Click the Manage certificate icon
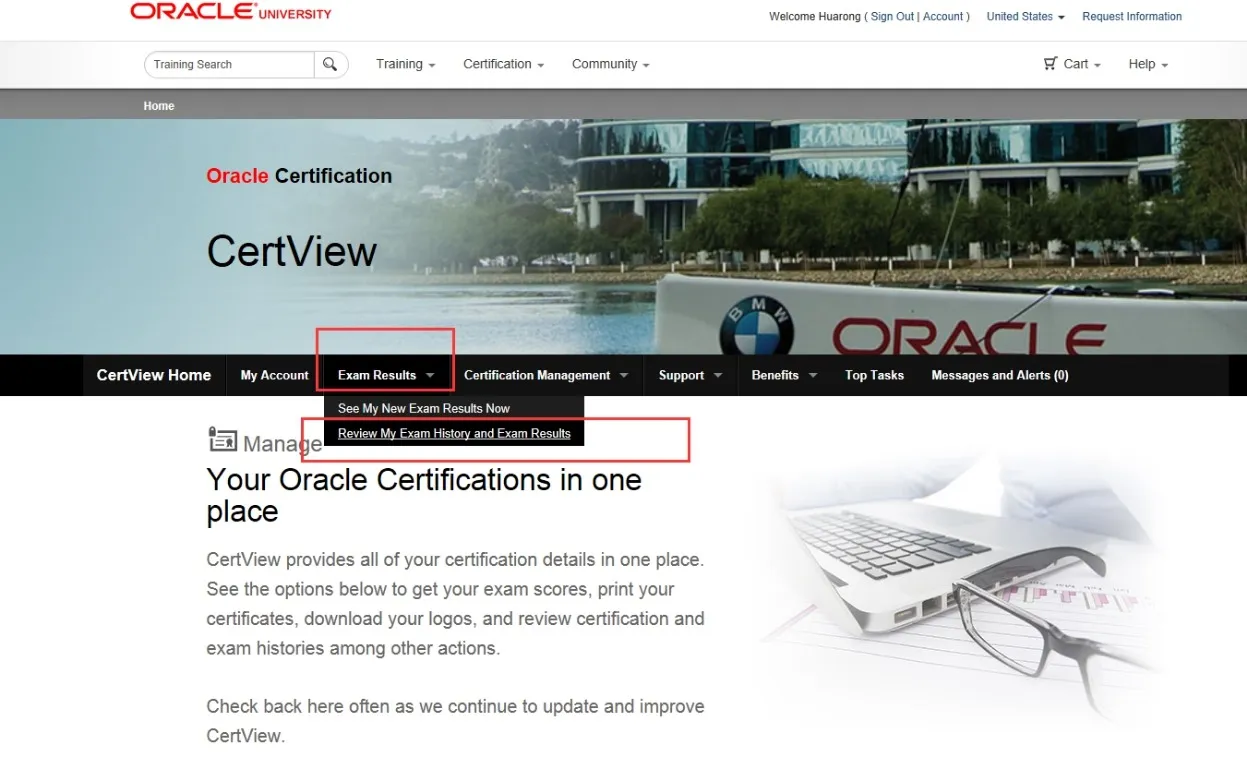The image size is (1247, 757). [222, 440]
